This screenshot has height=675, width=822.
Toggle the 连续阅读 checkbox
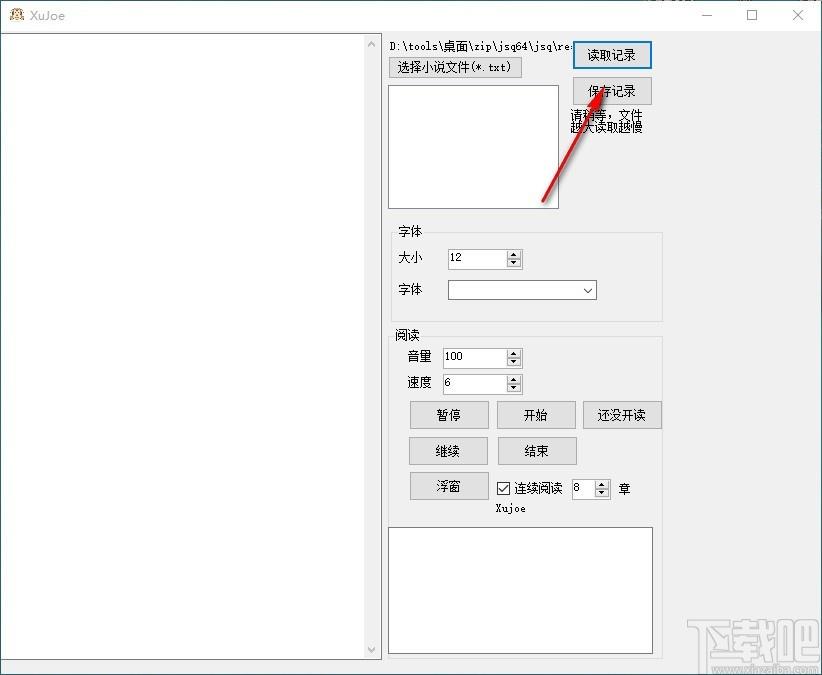503,488
